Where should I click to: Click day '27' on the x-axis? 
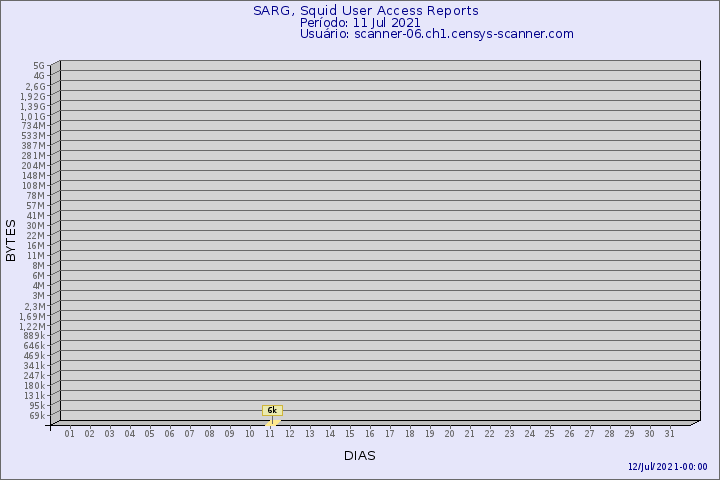click(x=590, y=434)
